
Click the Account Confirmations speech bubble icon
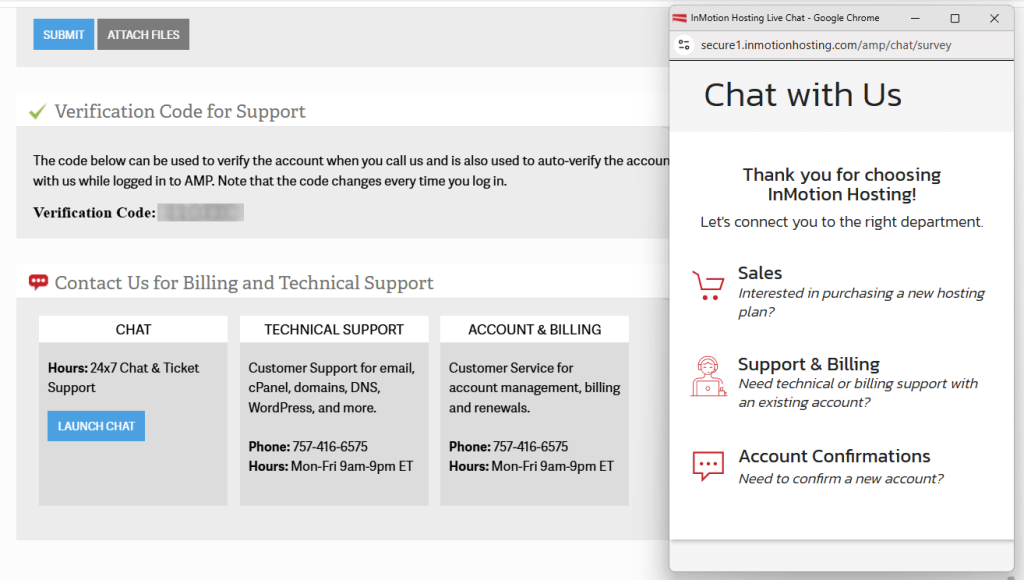709,465
